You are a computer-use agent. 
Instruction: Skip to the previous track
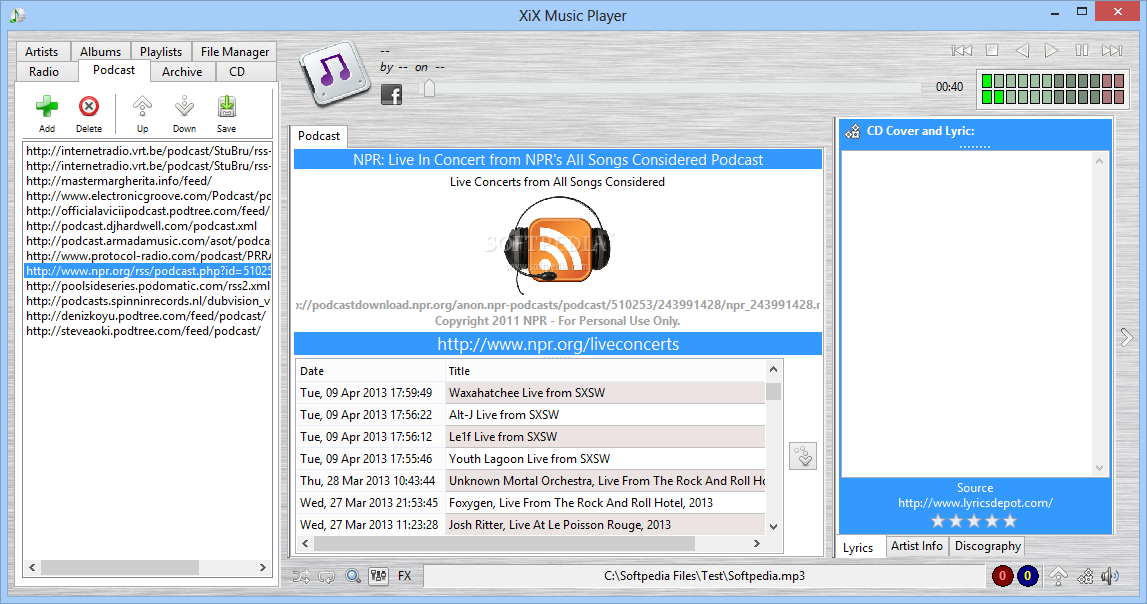click(x=961, y=50)
